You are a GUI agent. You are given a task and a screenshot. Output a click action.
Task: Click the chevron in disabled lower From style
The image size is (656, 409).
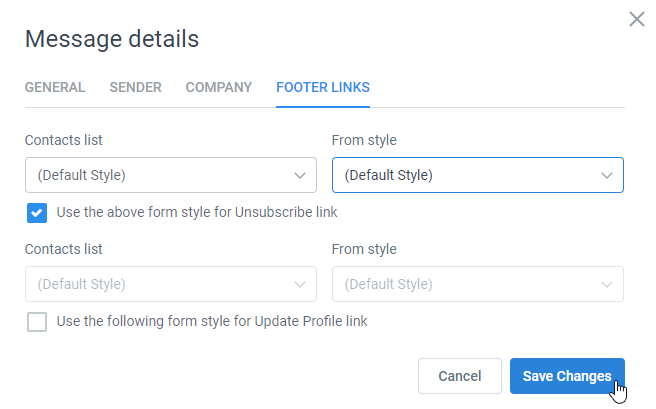(607, 285)
